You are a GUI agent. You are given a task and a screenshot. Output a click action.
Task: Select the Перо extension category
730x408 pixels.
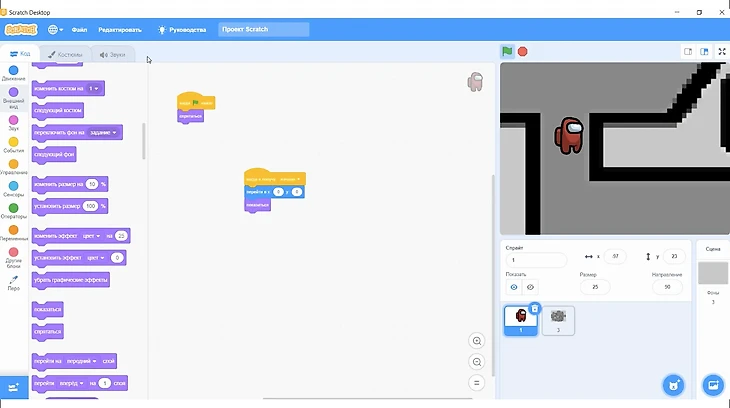coord(14,283)
